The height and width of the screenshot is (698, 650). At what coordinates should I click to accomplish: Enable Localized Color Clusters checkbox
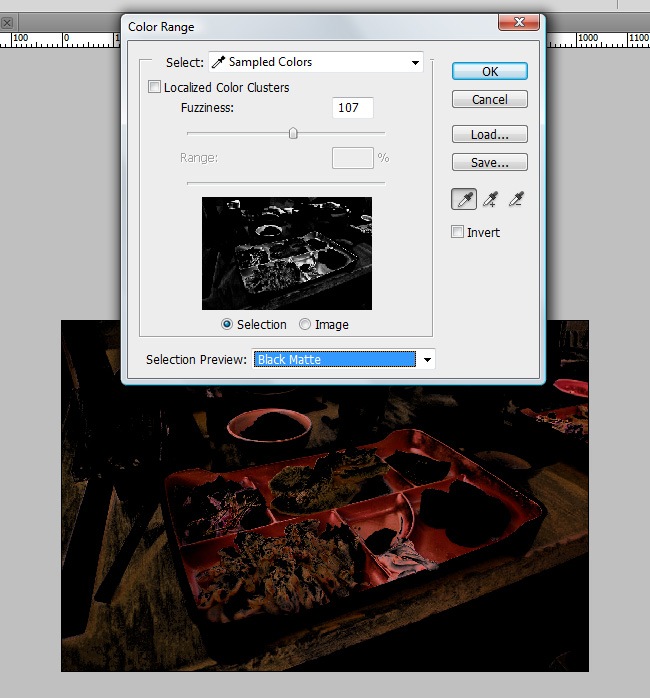(154, 88)
